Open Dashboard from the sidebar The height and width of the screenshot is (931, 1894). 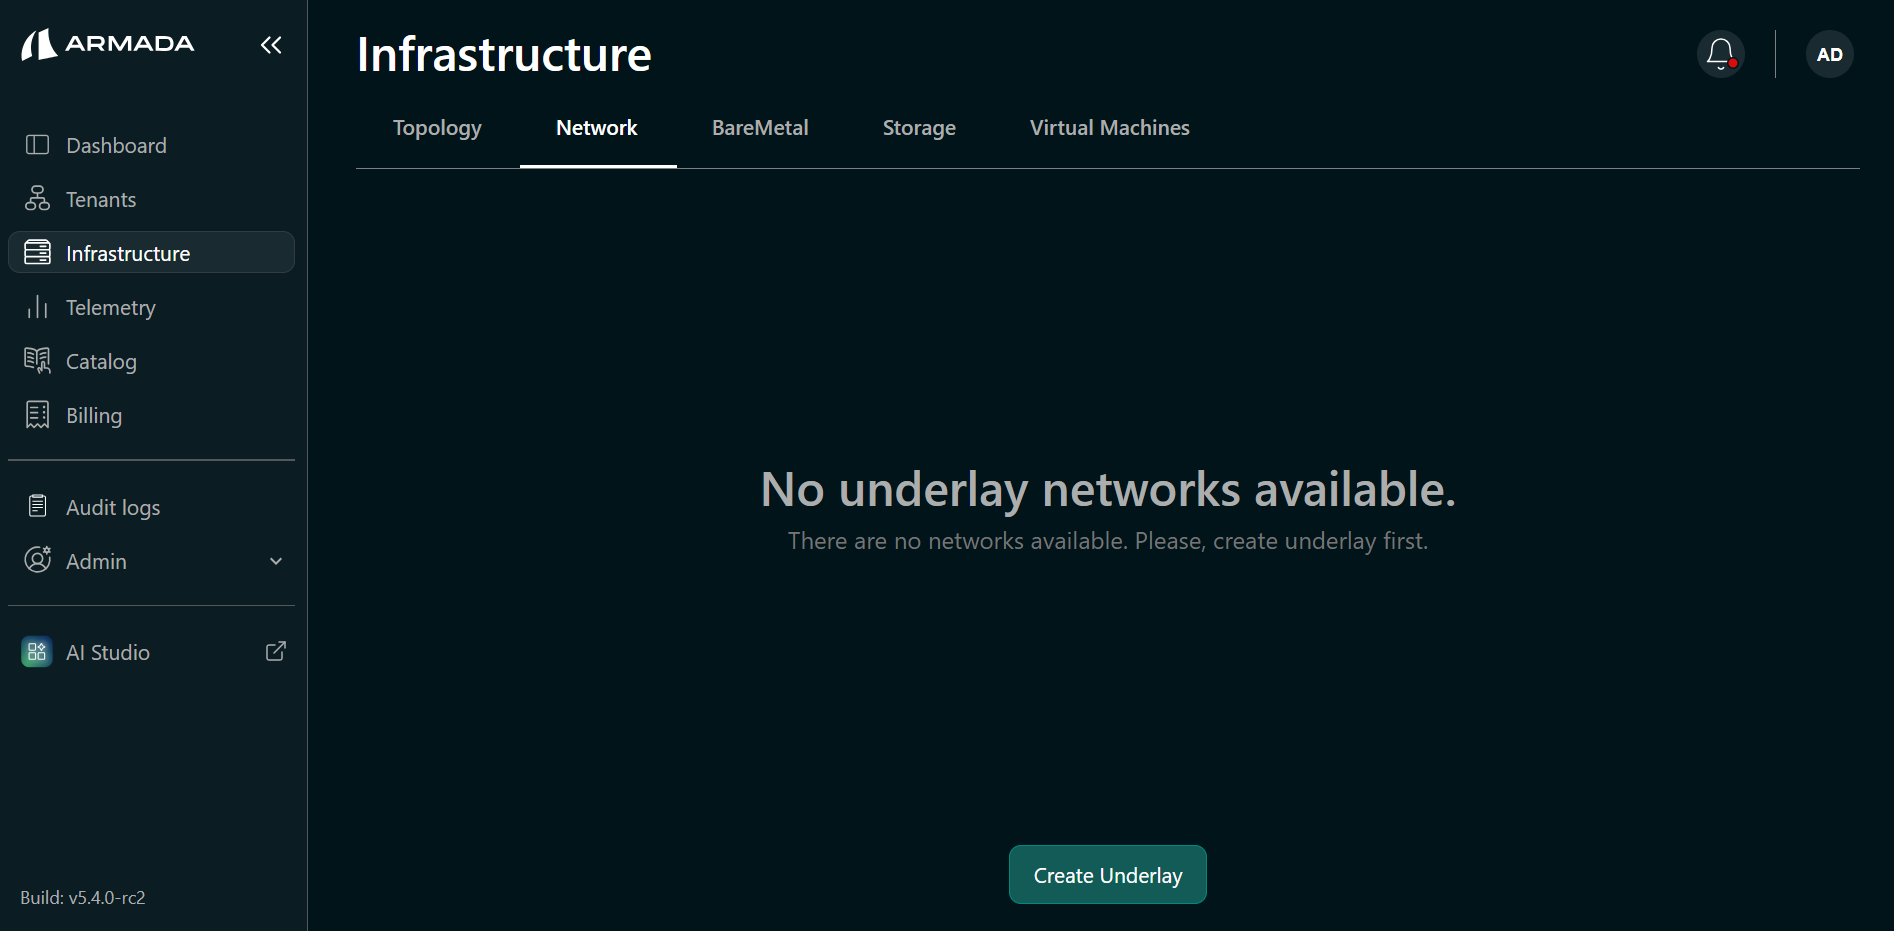coord(151,145)
